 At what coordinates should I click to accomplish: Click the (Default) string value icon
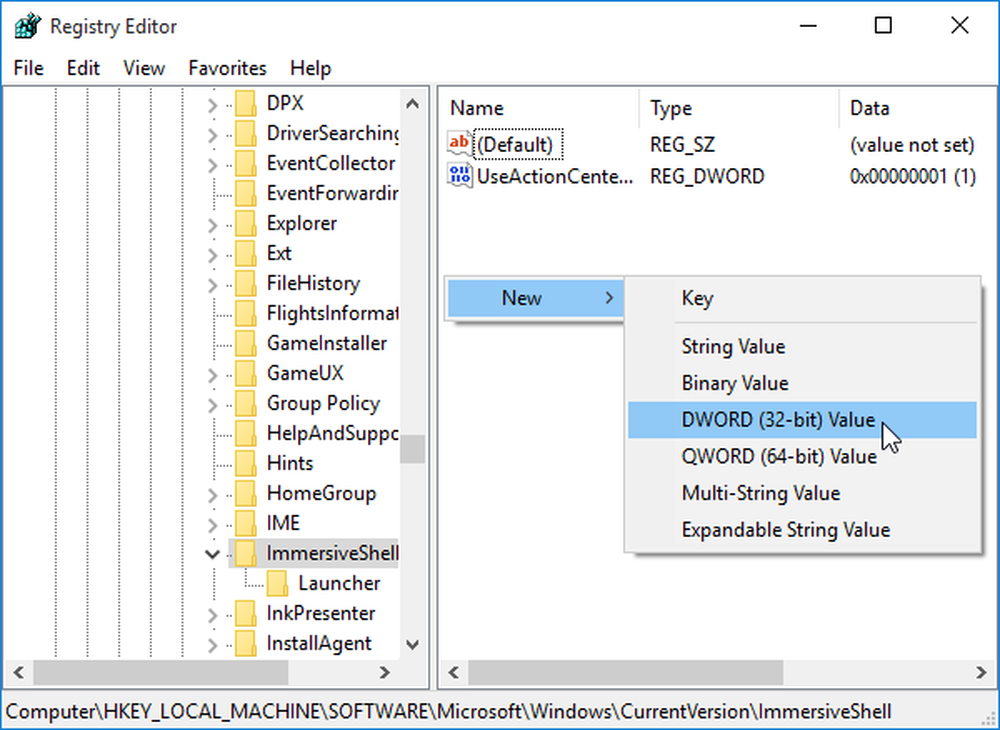click(459, 144)
